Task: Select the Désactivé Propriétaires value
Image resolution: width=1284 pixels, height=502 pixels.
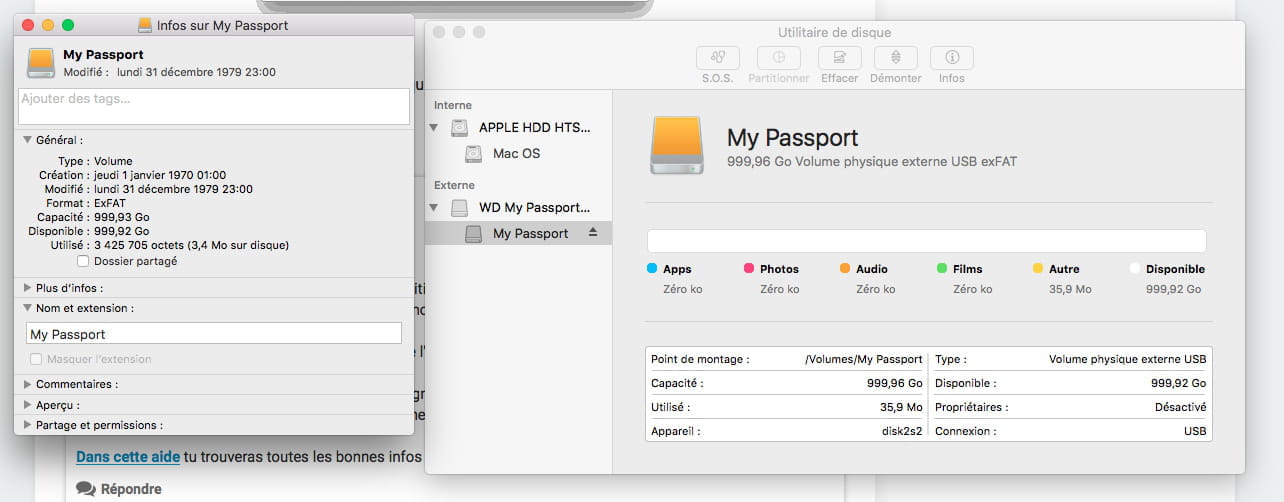Action: pos(1179,407)
